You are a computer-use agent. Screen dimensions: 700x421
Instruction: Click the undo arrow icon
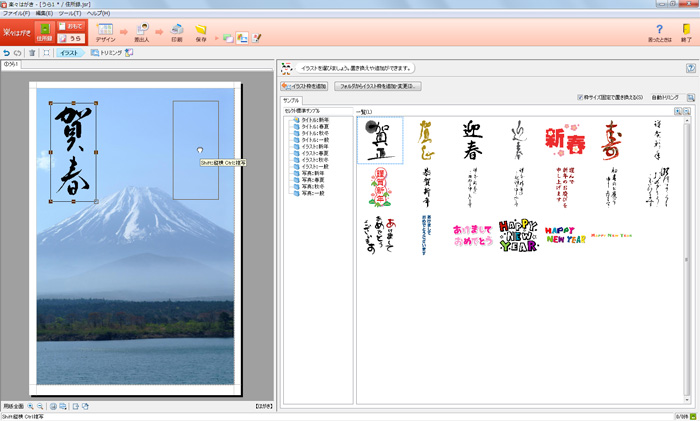8,52
